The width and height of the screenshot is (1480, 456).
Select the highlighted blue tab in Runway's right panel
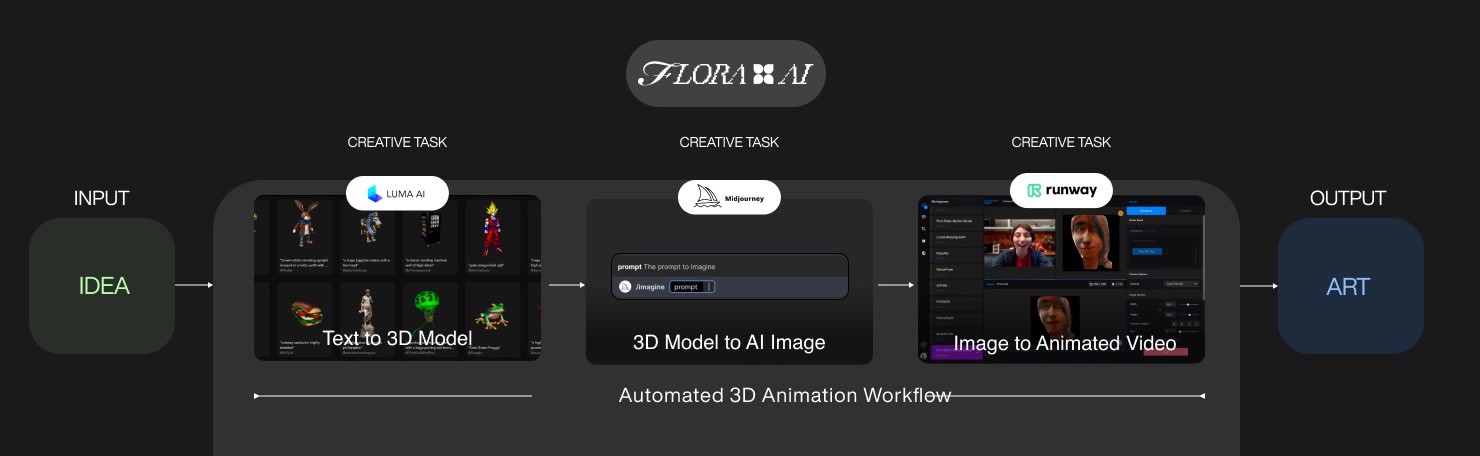coord(1146,211)
